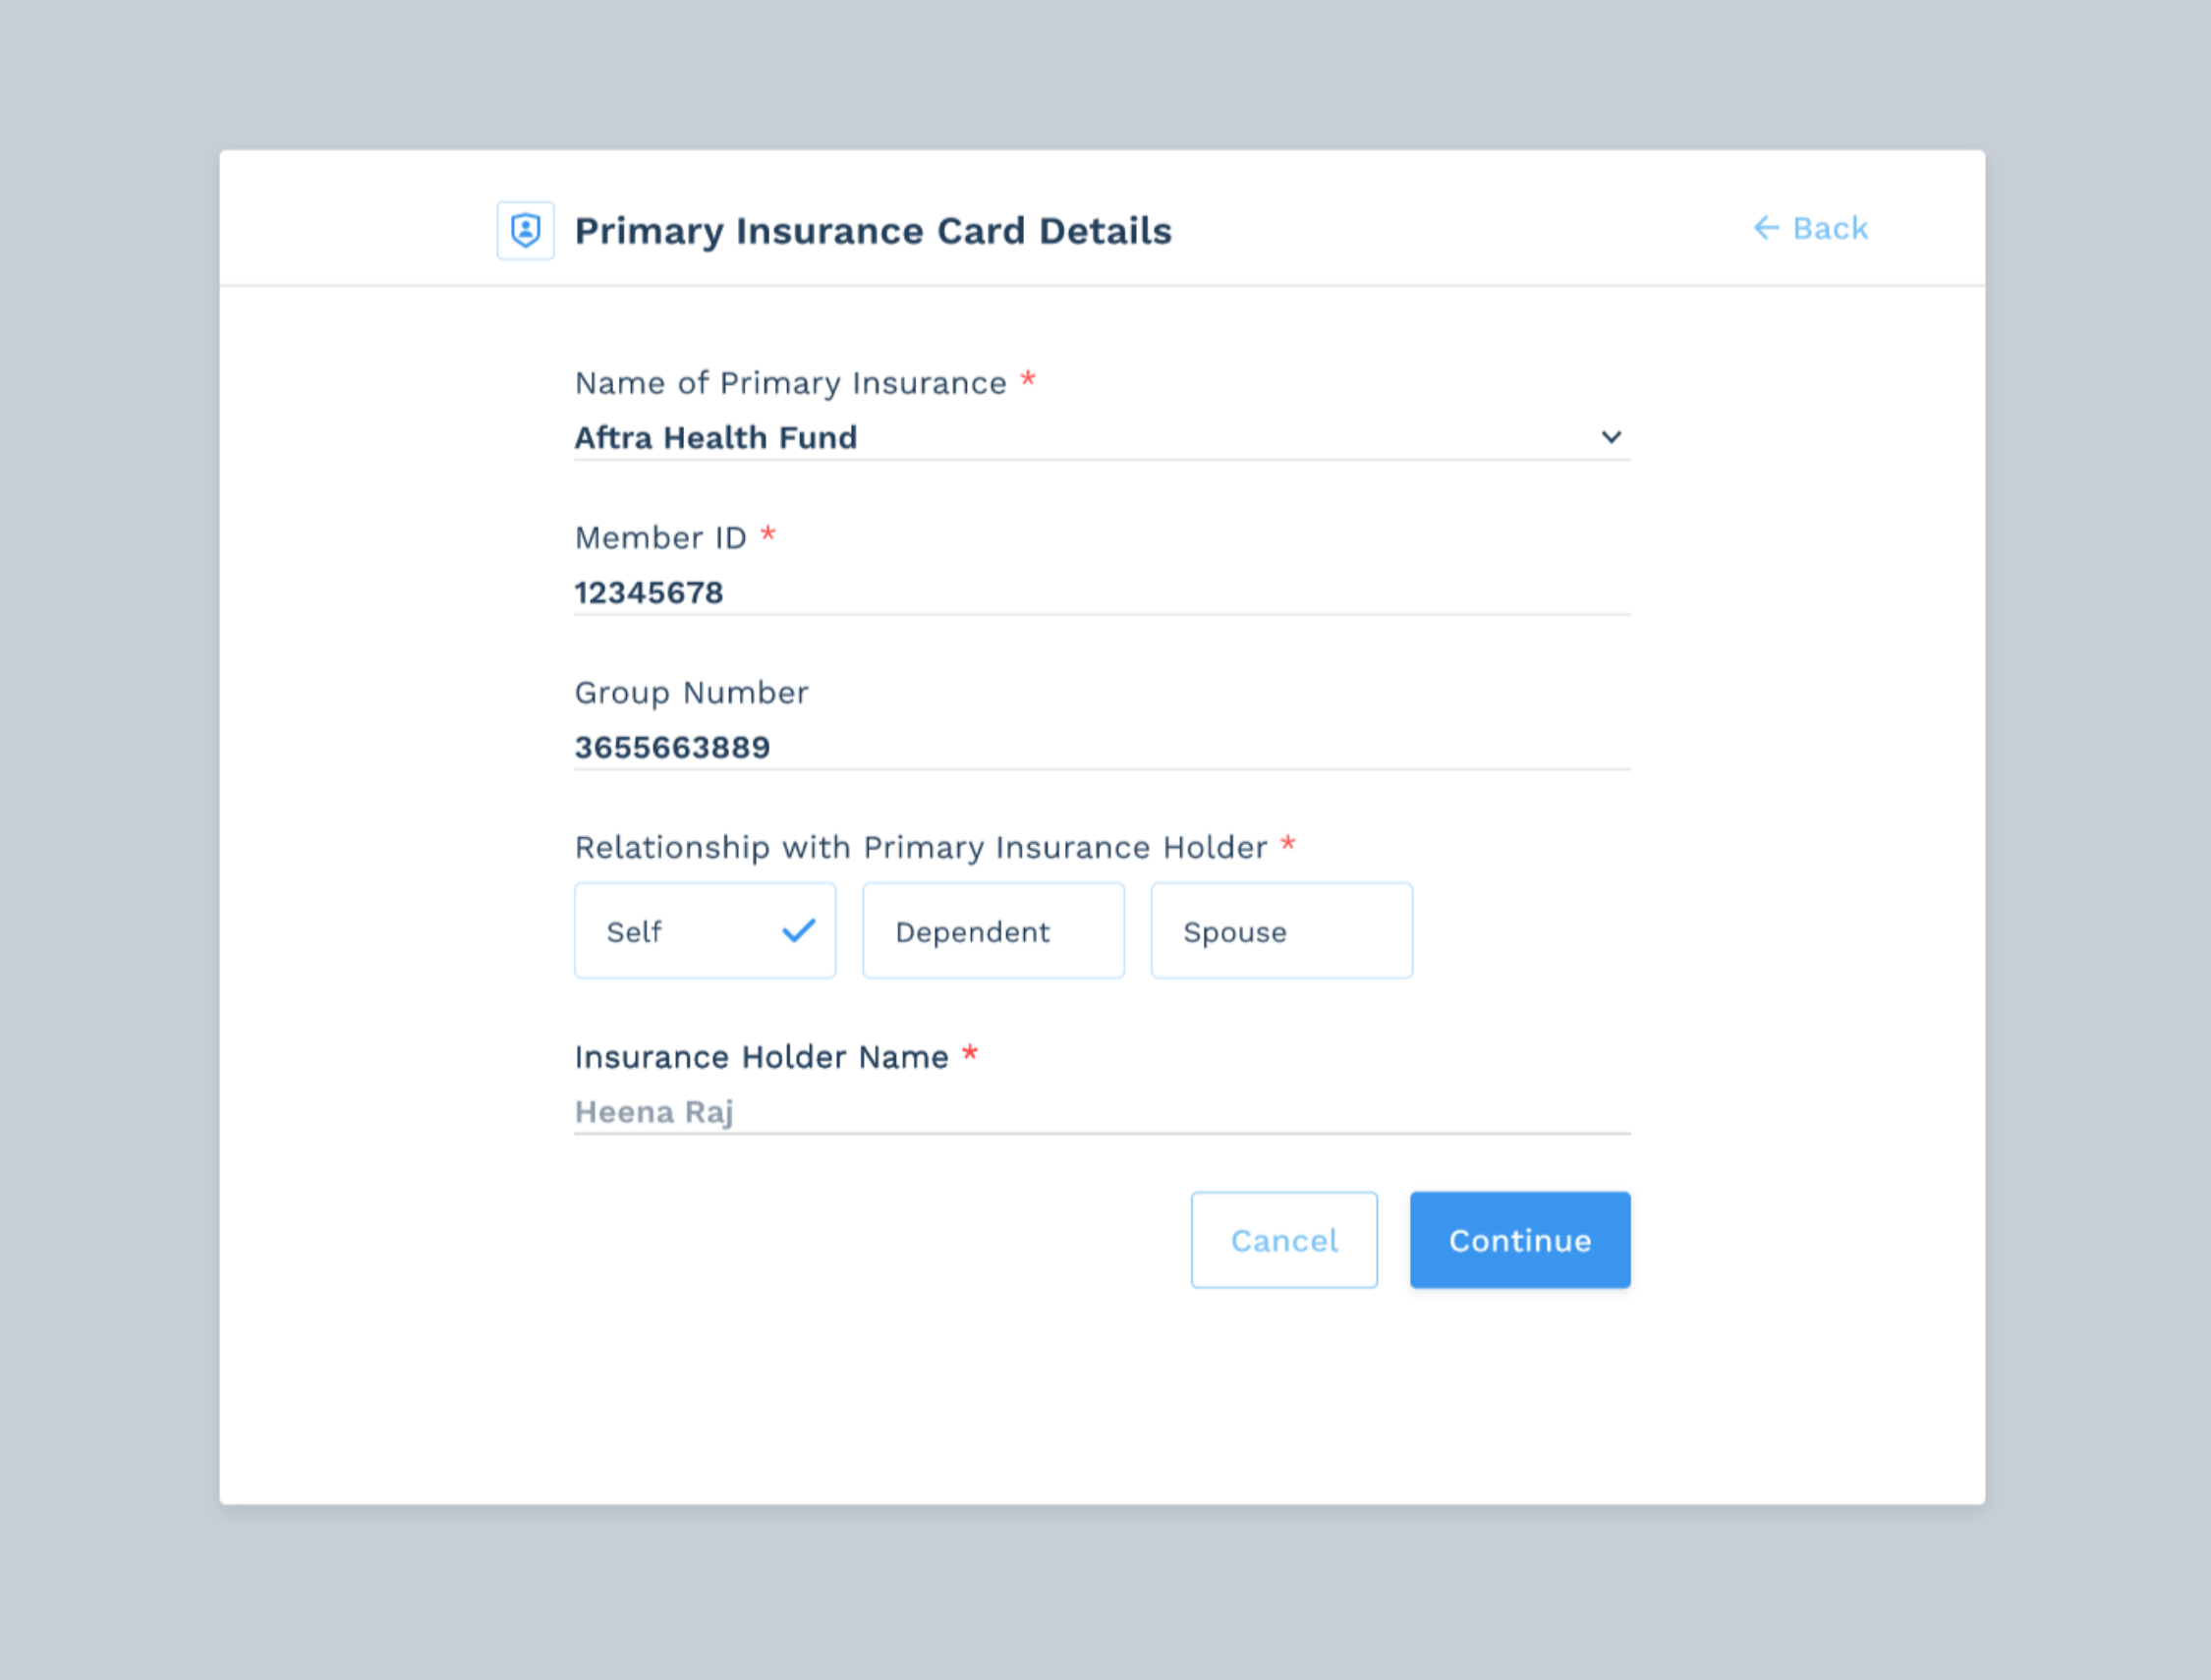
Task: Click the blue checkmark in Self option
Action: pos(798,931)
